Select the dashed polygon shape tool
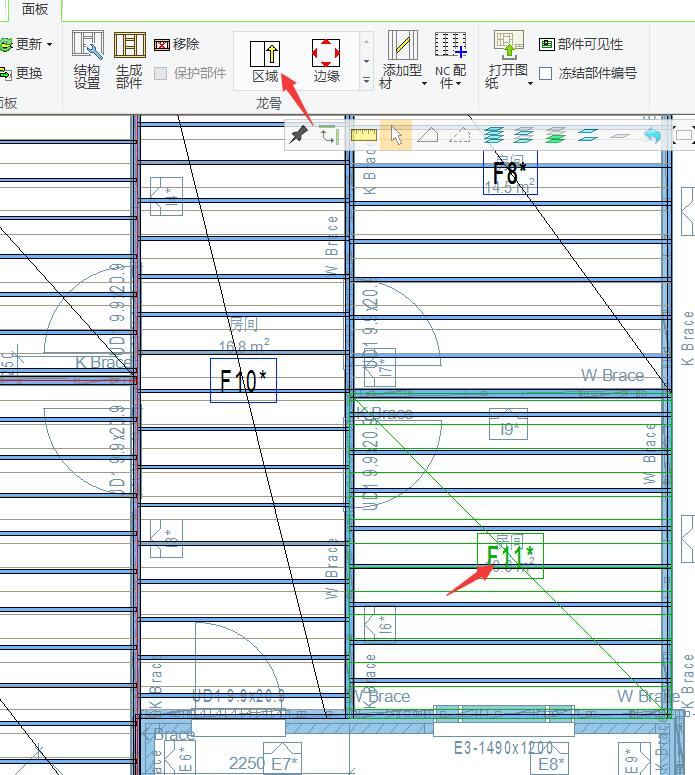Viewport: 695px width, 775px height. click(460, 135)
